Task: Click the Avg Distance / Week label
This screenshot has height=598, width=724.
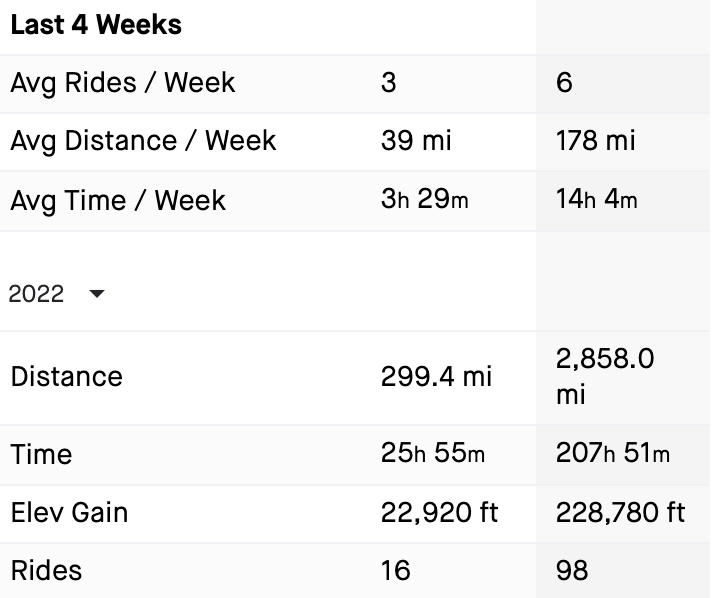Action: click(143, 141)
